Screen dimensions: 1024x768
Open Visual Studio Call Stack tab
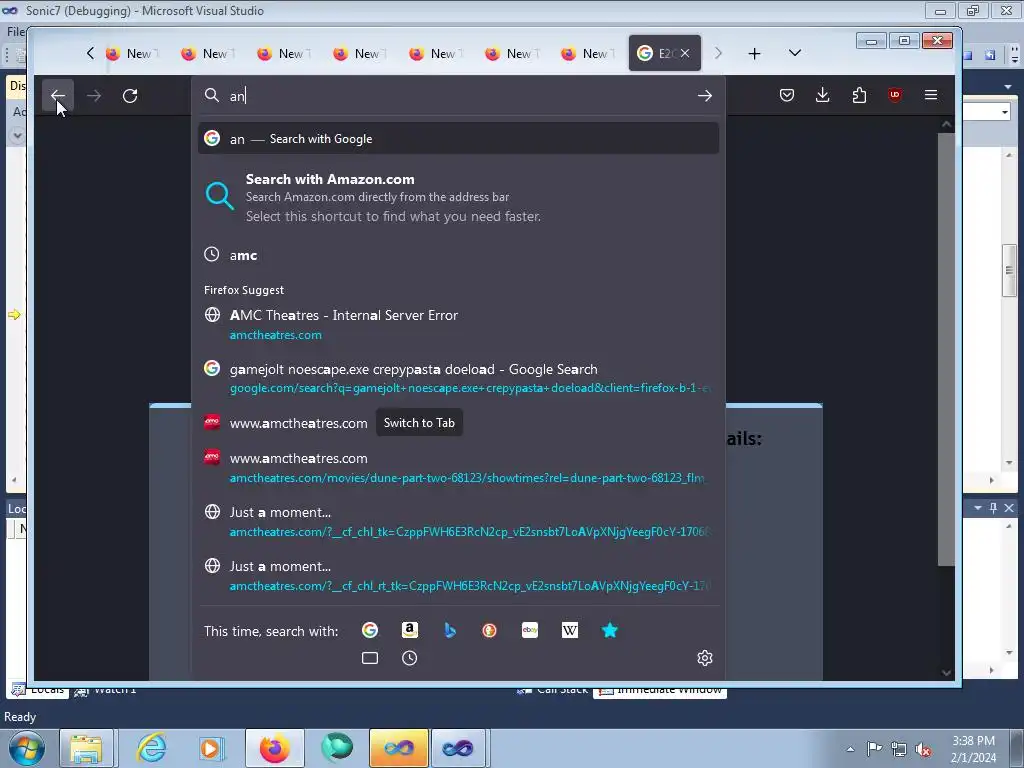pyautogui.click(x=552, y=690)
